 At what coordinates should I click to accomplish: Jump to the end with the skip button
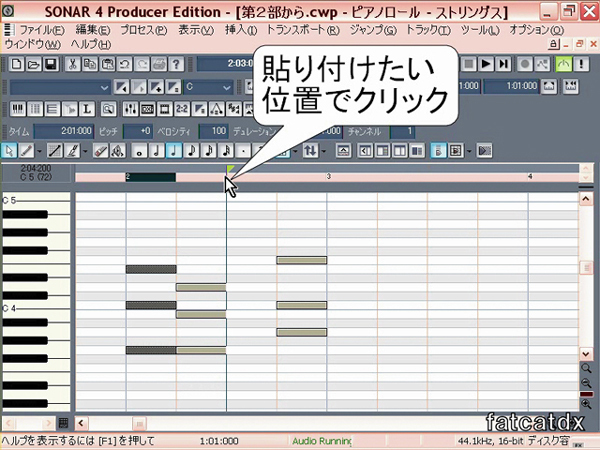point(503,64)
